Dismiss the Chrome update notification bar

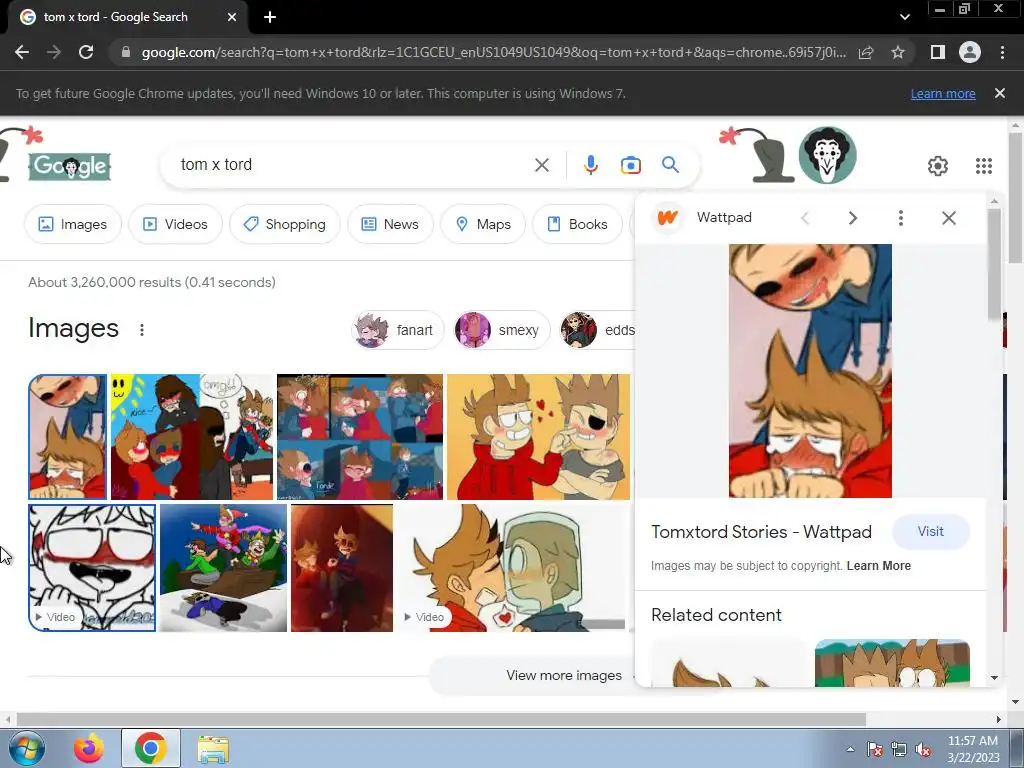(x=1000, y=93)
